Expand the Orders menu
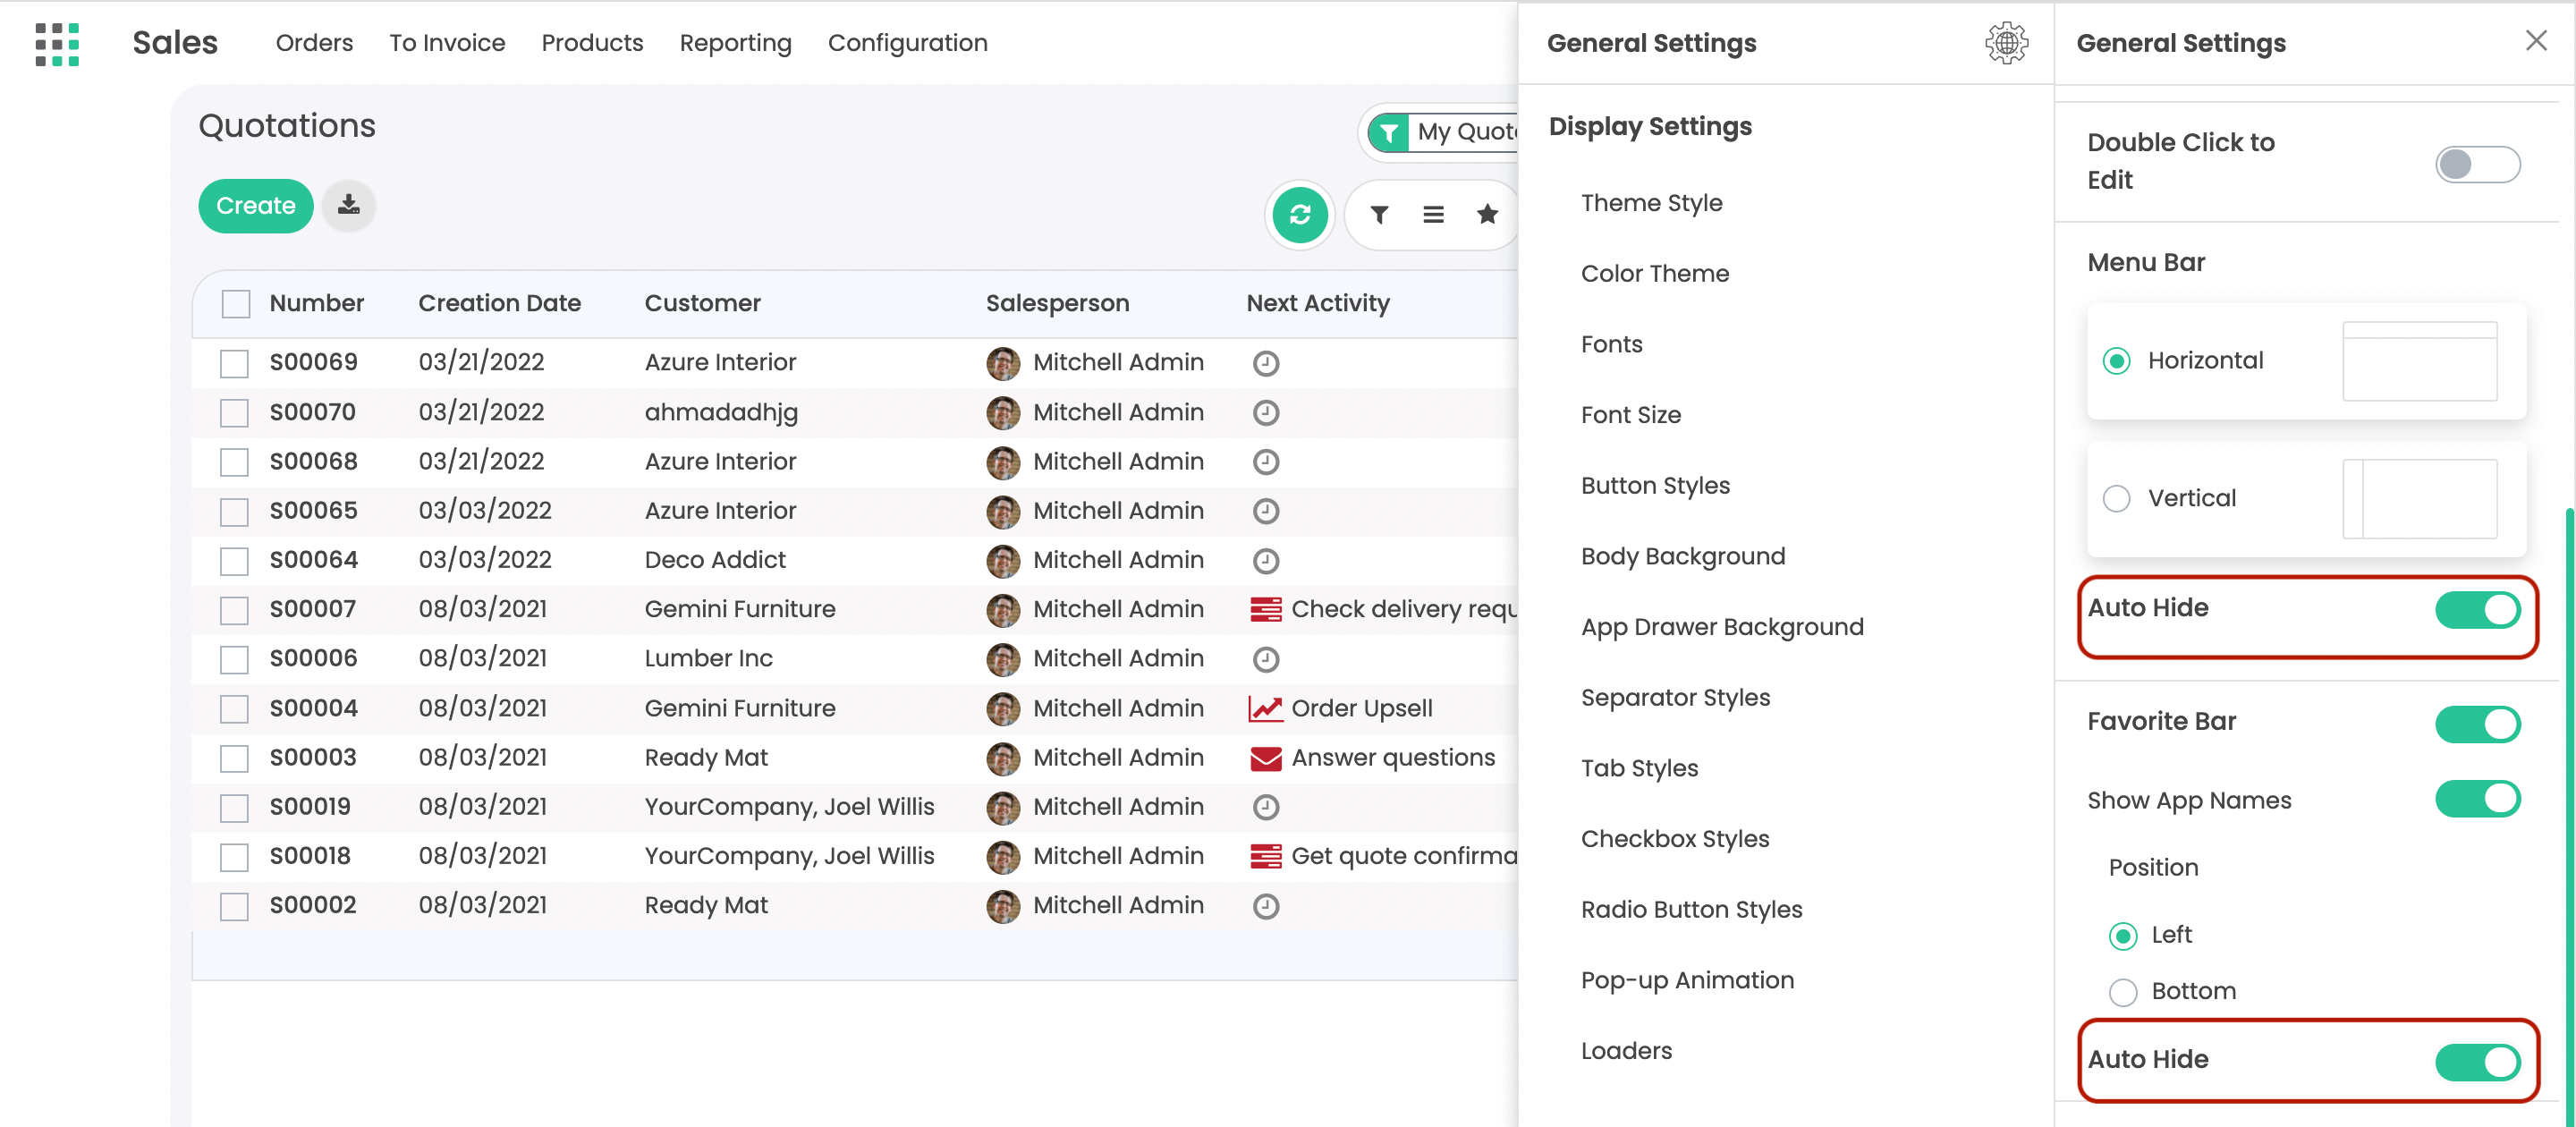 tap(314, 43)
